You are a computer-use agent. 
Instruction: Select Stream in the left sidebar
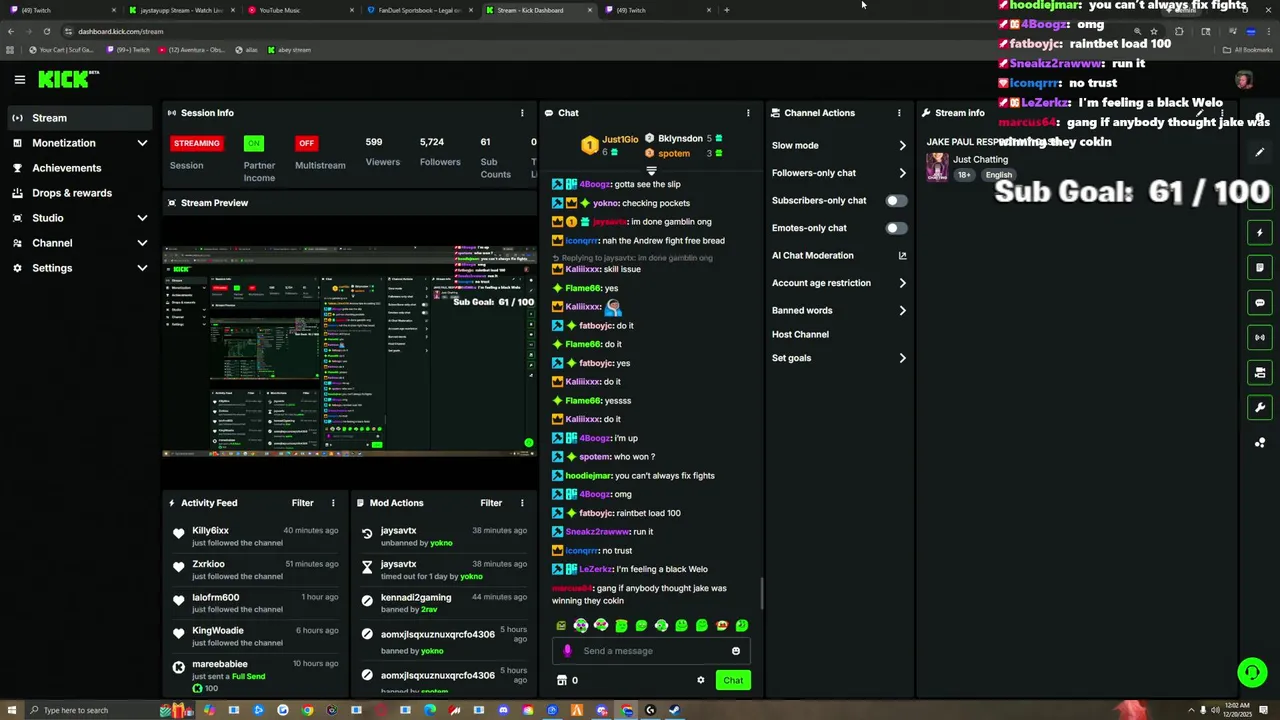tap(80, 118)
